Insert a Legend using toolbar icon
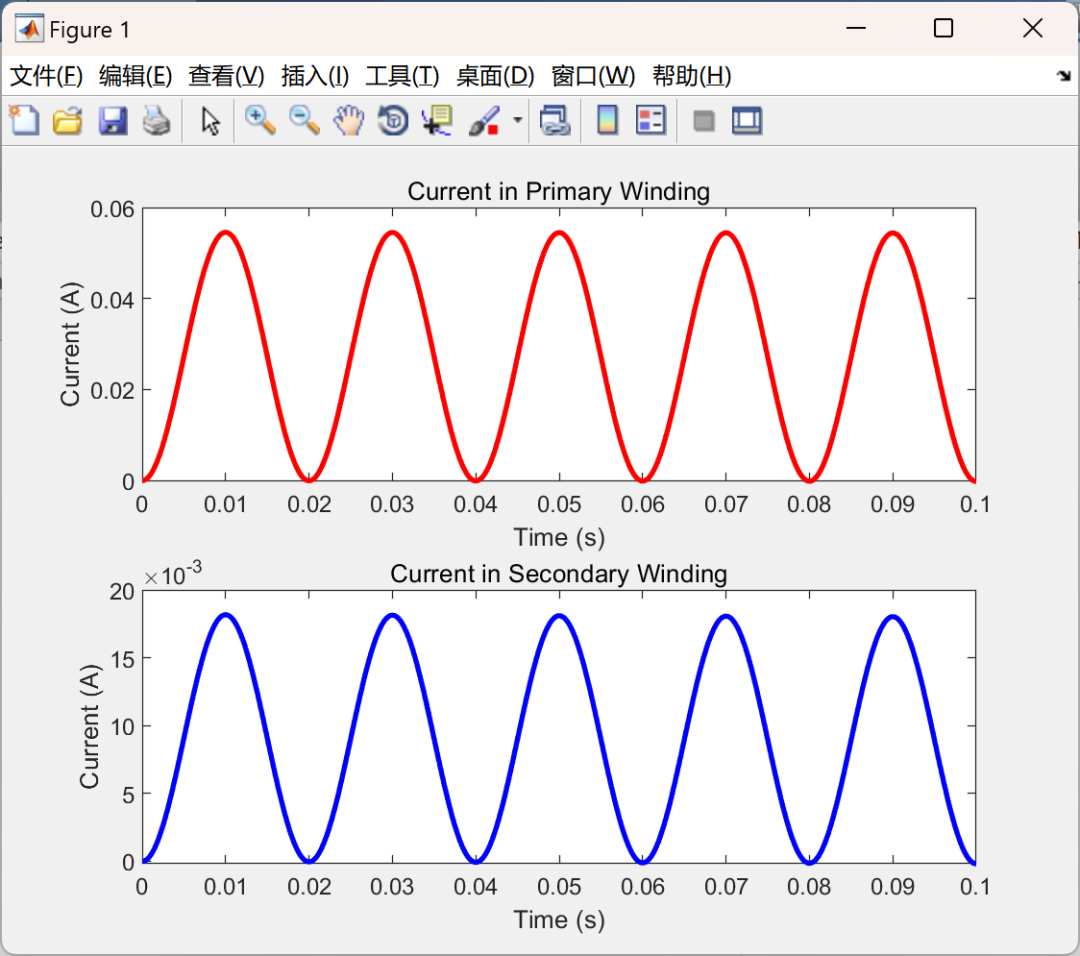Screen dimensions: 1080x956 (x=651, y=121)
